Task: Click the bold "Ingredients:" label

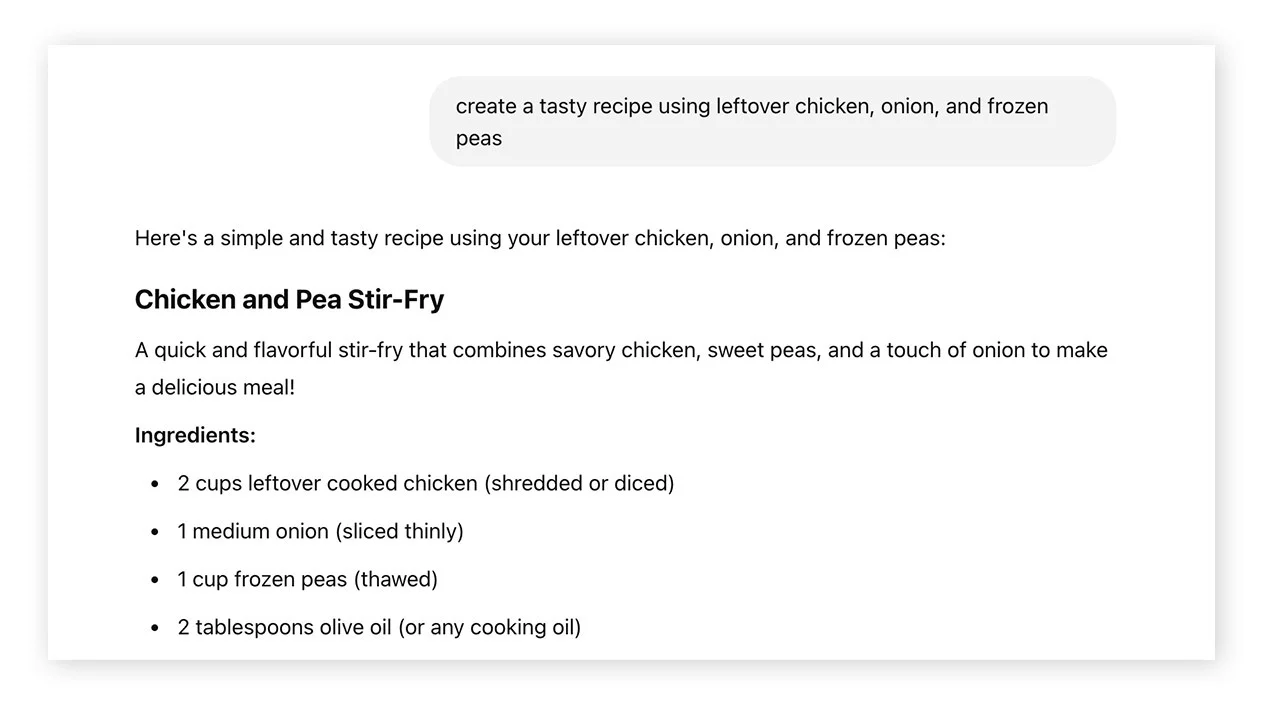Action: (195, 435)
